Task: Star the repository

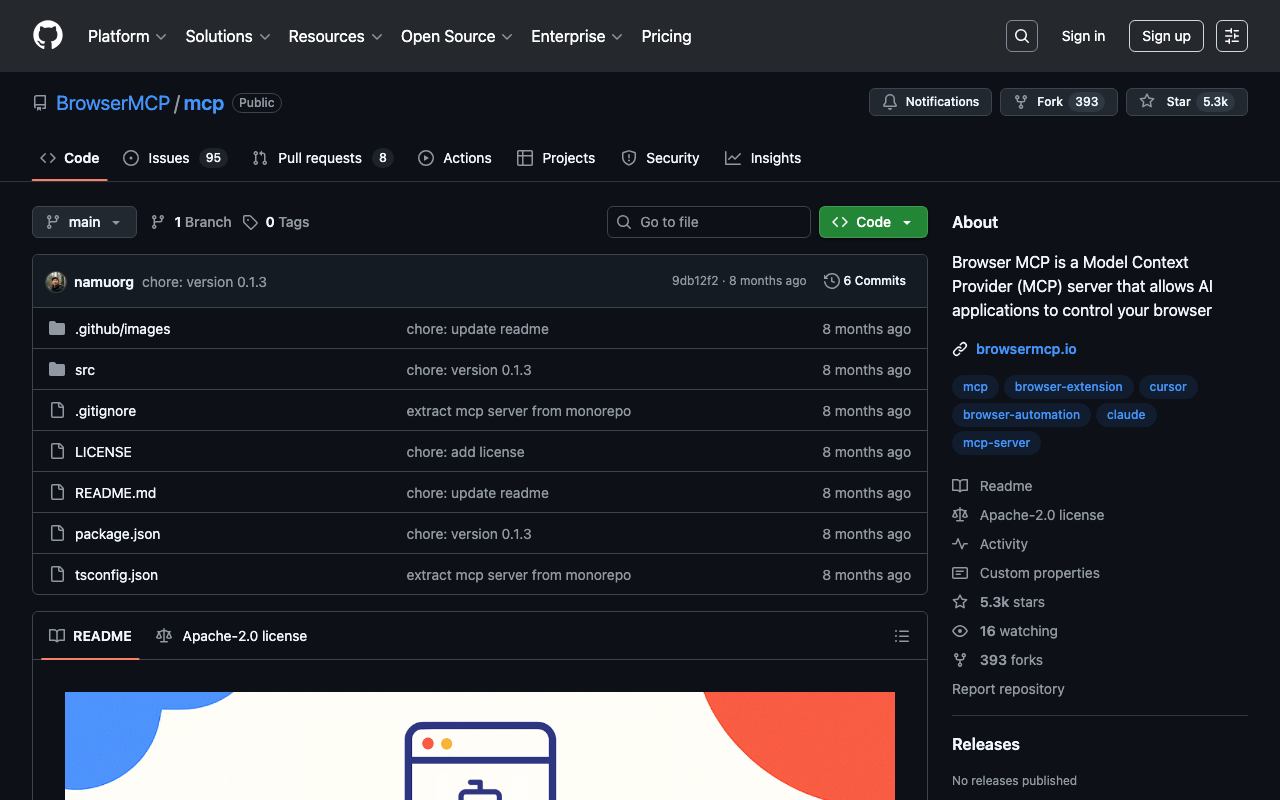Action: click(1168, 102)
